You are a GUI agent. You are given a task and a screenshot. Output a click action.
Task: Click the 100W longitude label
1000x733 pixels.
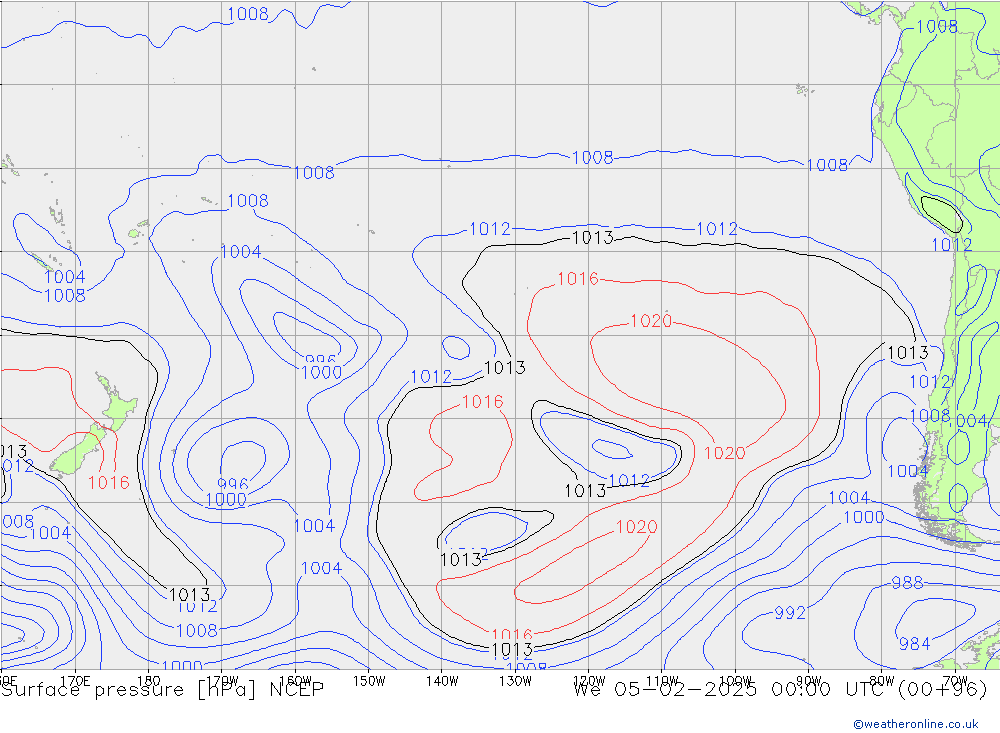coord(735,681)
